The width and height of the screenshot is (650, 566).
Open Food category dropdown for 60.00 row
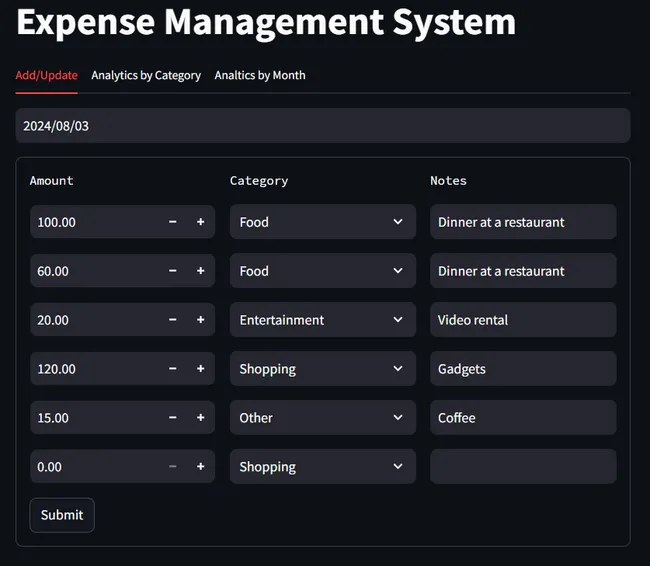click(x=323, y=271)
